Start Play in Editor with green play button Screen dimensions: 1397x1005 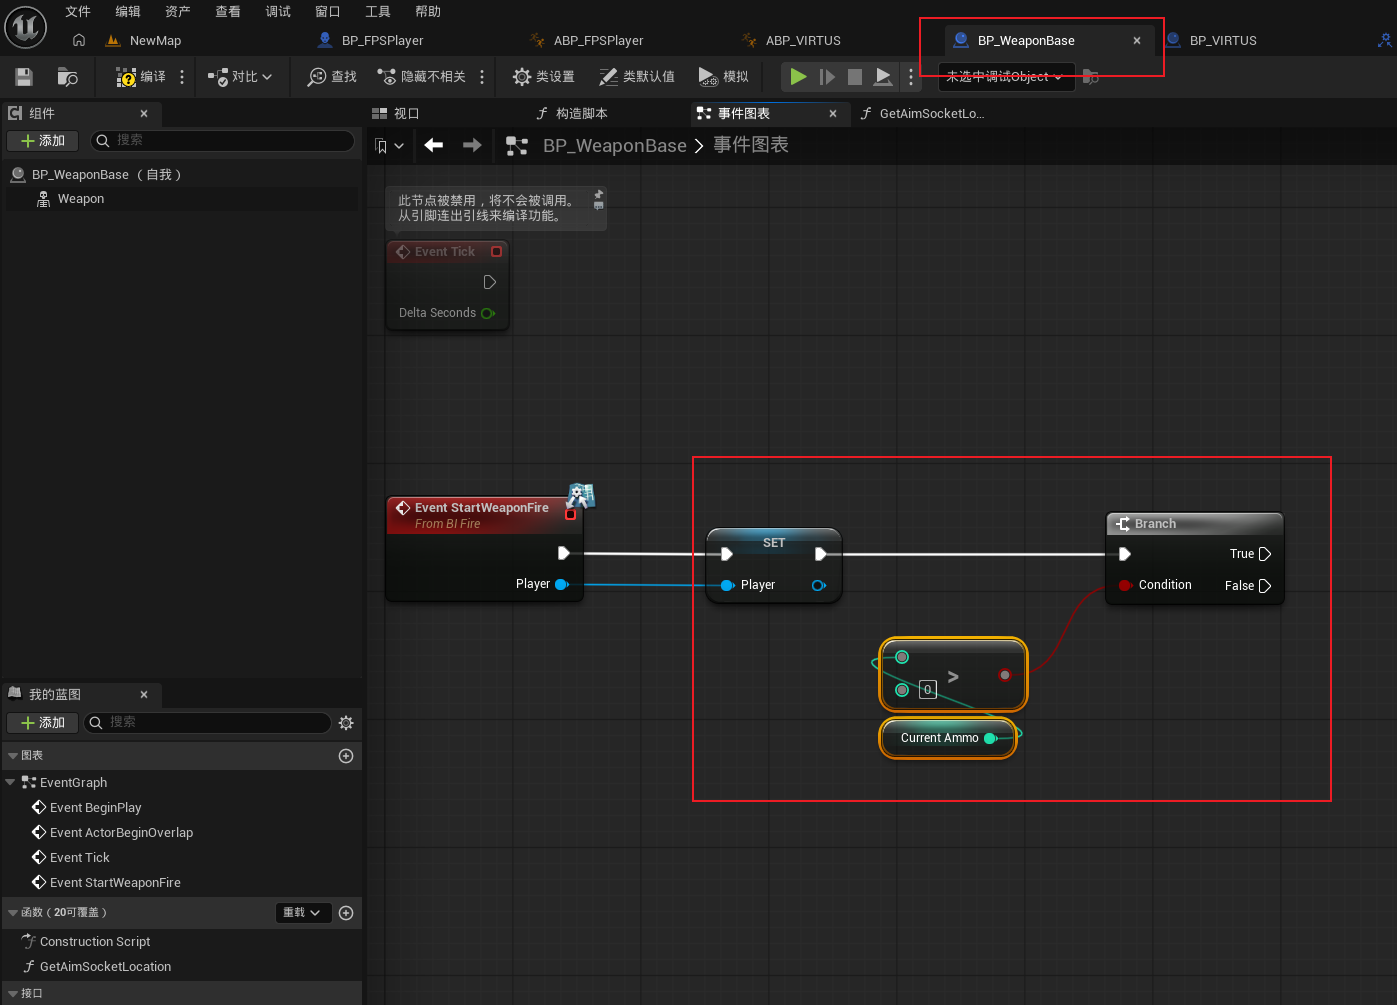point(798,76)
